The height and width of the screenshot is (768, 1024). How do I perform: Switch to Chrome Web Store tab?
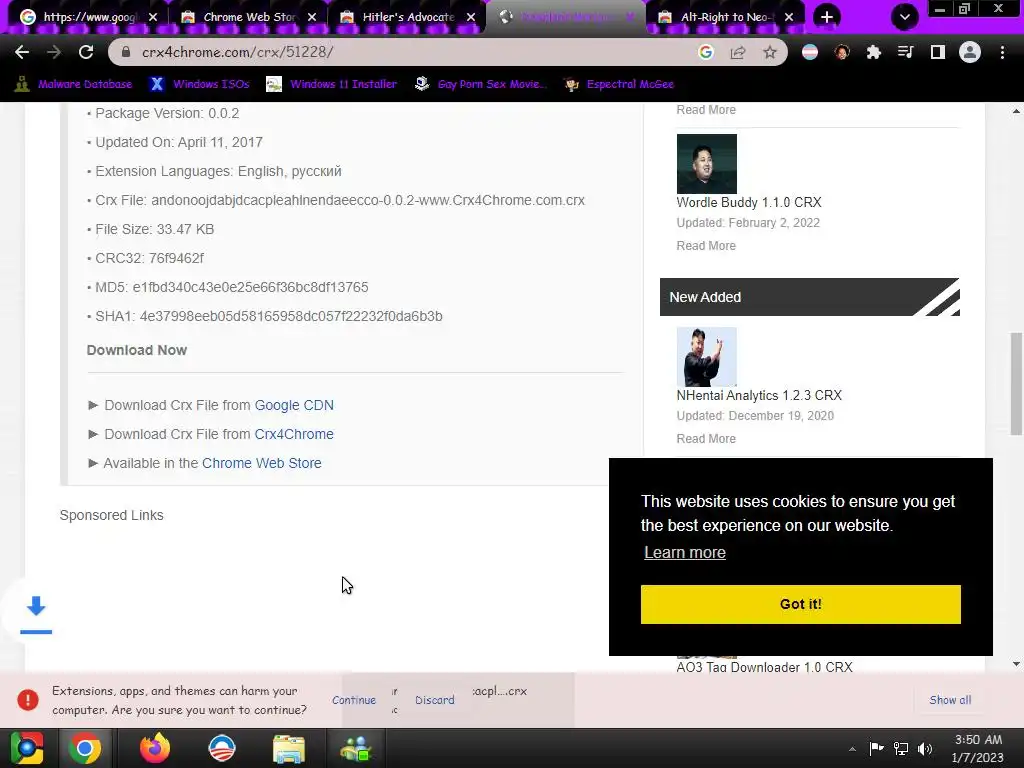(240, 17)
